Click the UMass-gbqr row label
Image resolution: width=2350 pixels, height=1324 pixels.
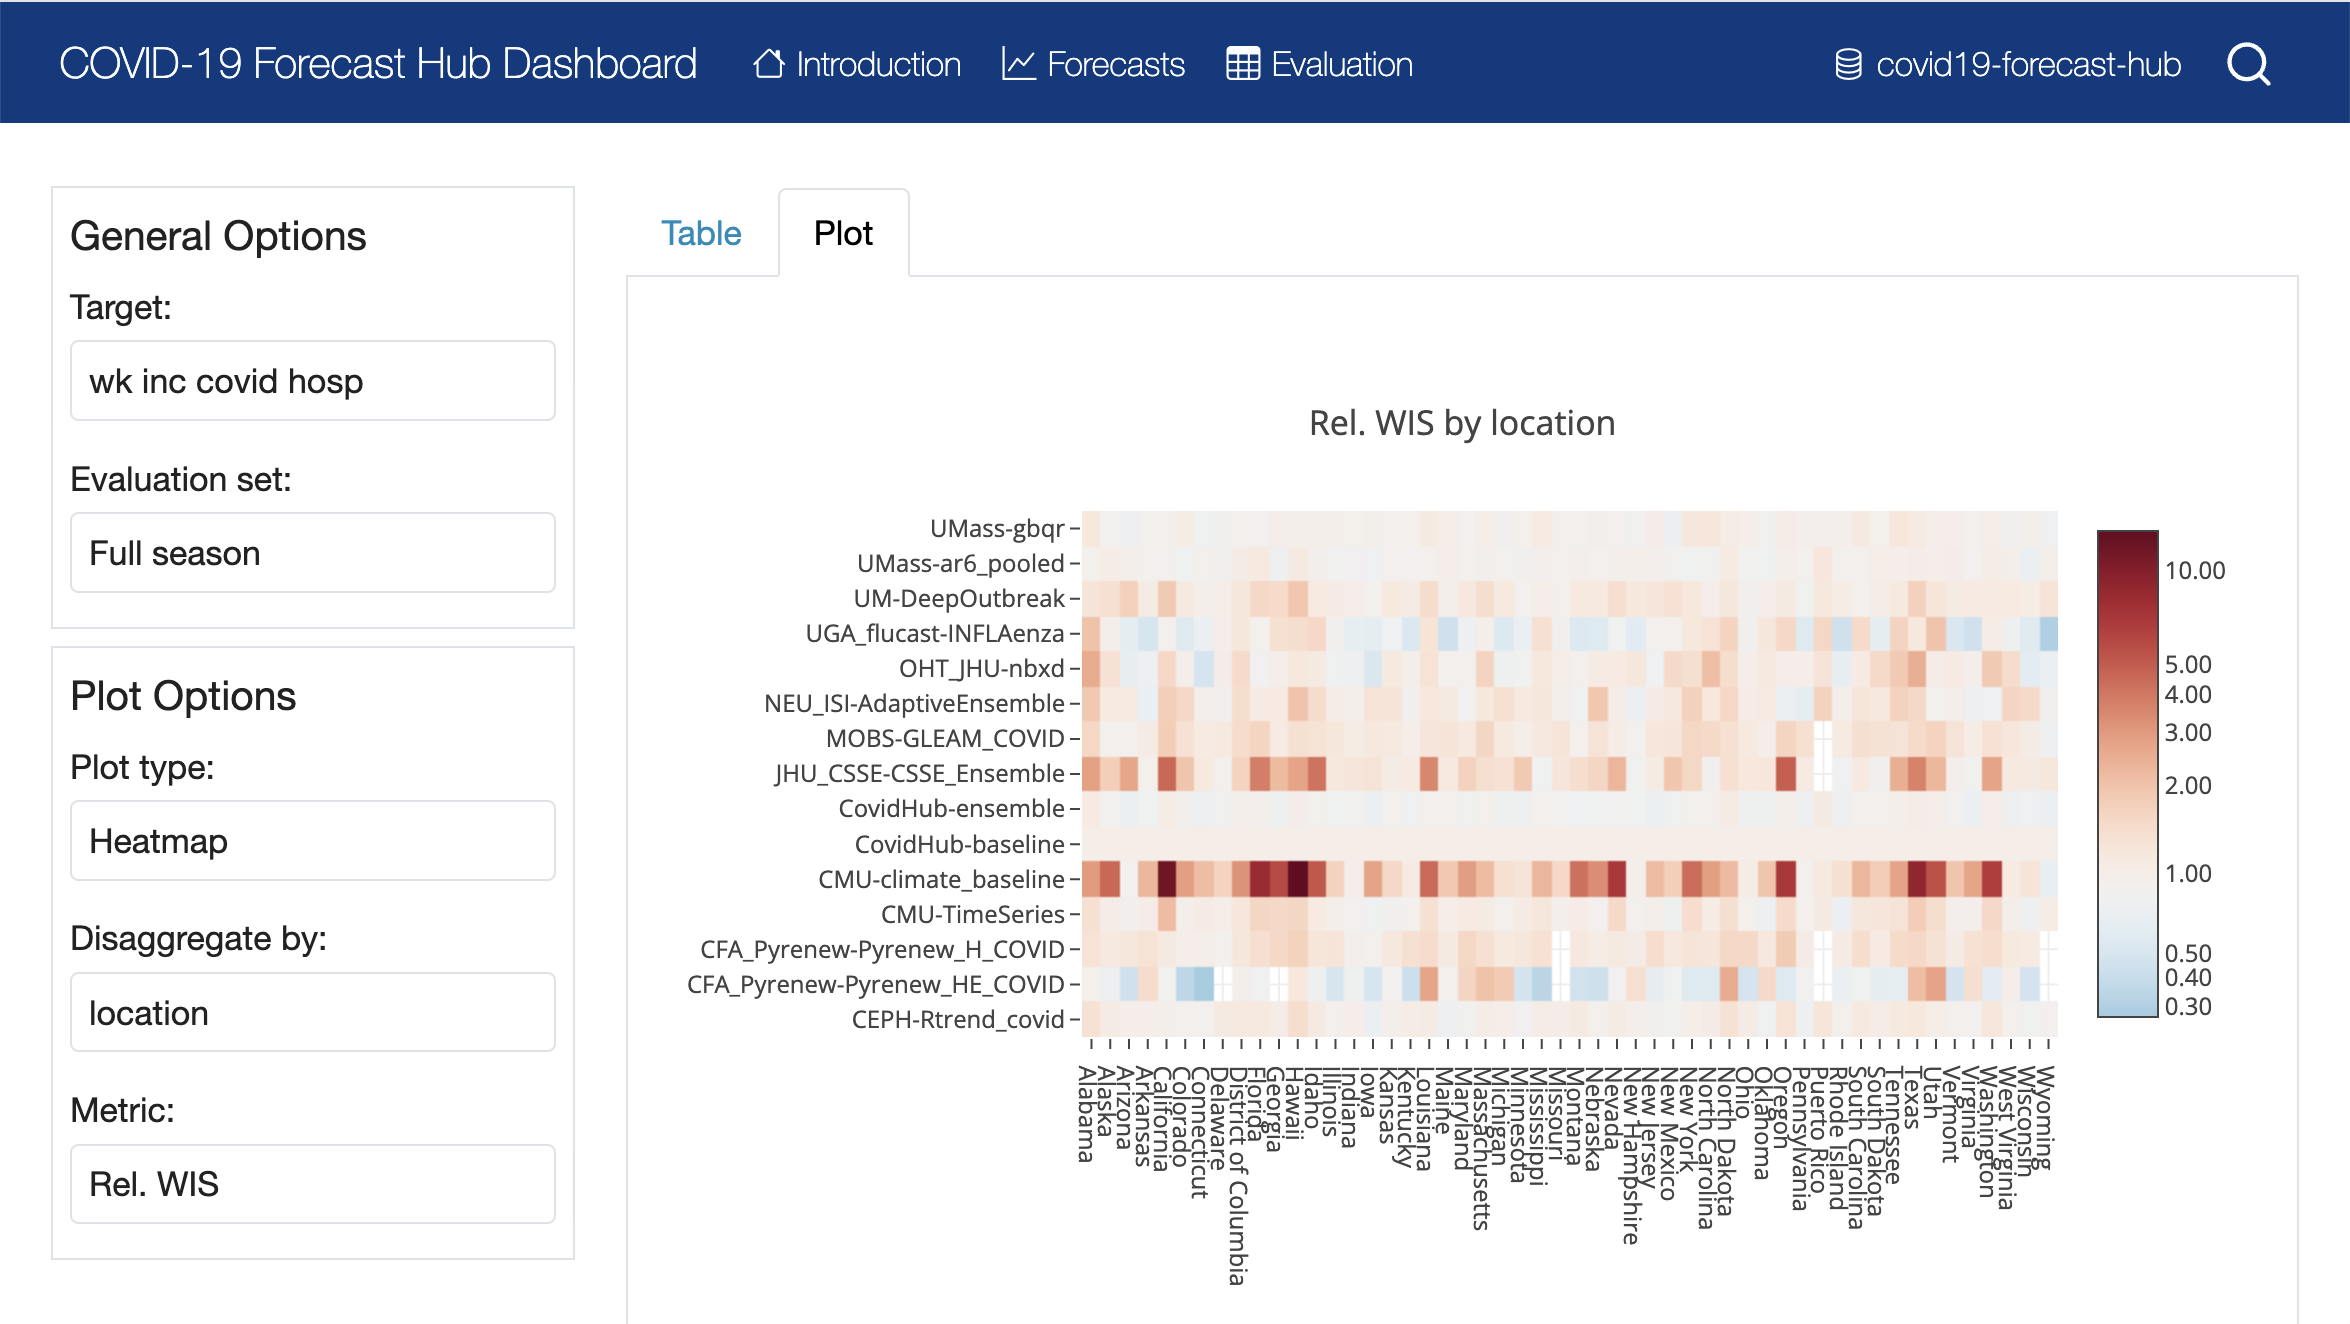pos(996,528)
